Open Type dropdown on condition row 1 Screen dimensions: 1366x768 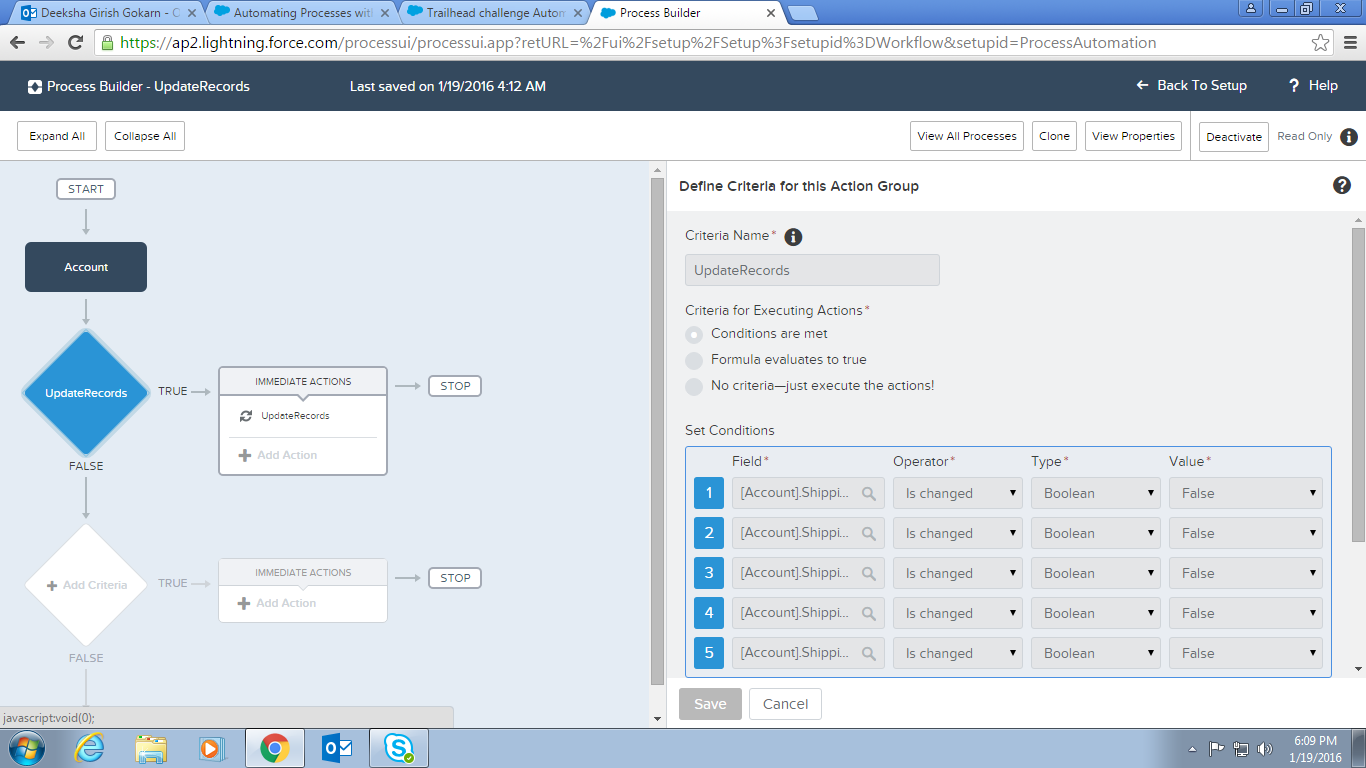click(x=1096, y=493)
